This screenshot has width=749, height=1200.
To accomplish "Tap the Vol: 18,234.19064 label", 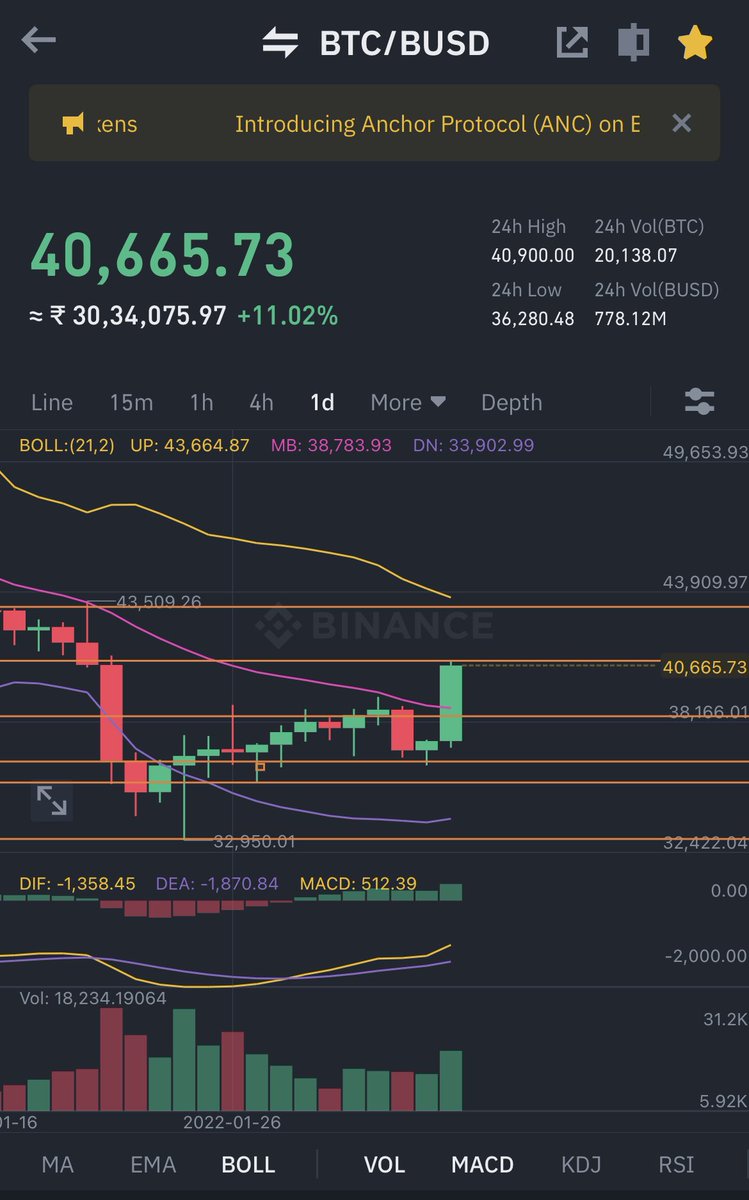I will click(x=93, y=998).
